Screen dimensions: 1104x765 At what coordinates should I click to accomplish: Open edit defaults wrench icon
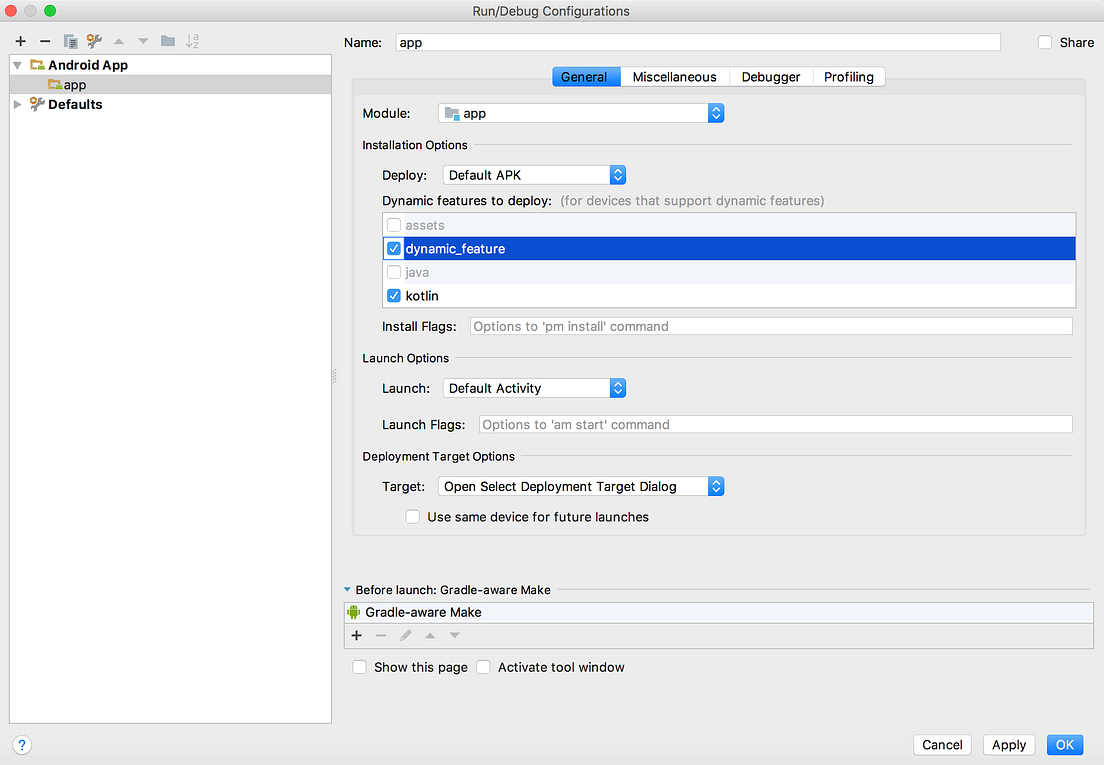click(94, 42)
